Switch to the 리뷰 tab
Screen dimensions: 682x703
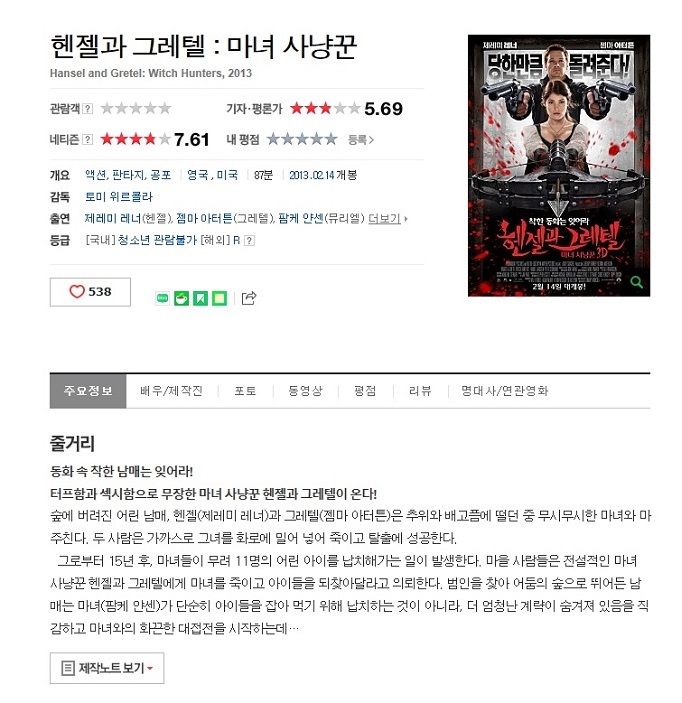(x=420, y=391)
